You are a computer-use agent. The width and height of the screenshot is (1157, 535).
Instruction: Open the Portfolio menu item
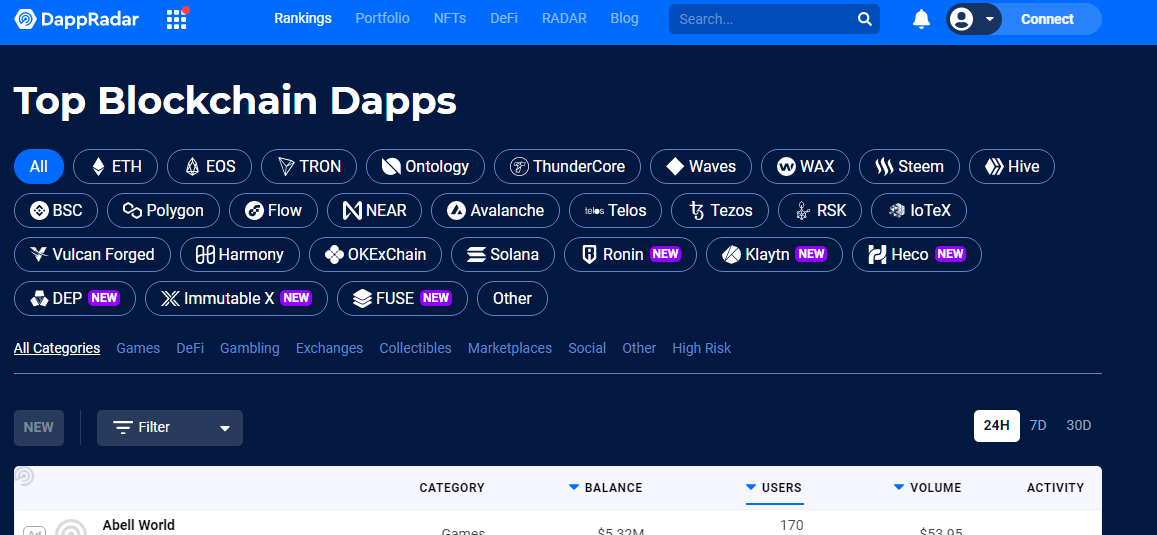tap(382, 18)
